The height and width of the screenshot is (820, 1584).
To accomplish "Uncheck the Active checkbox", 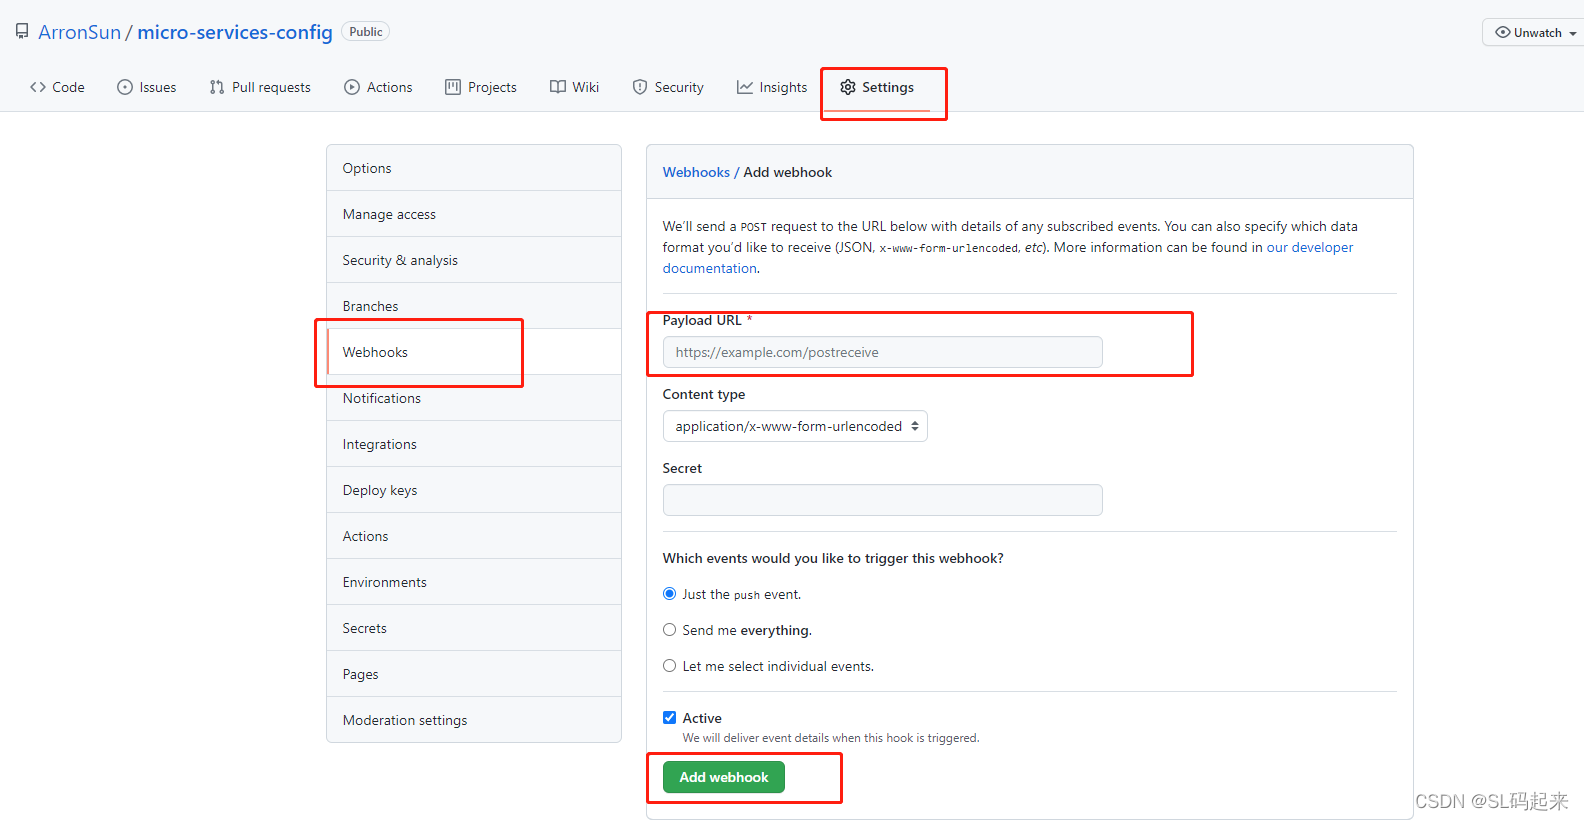I will point(670,718).
